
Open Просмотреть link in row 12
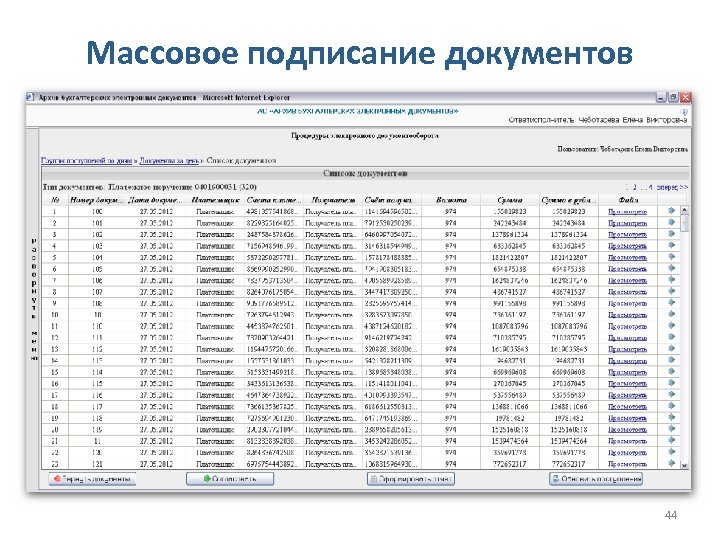coord(627,338)
